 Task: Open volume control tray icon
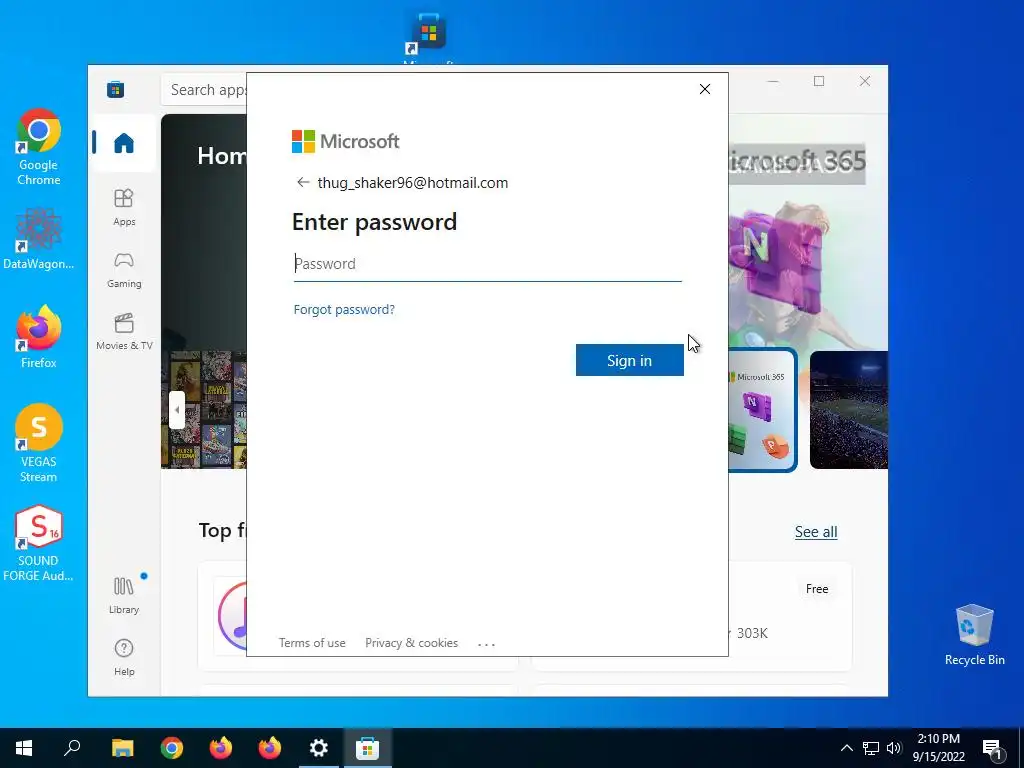894,748
